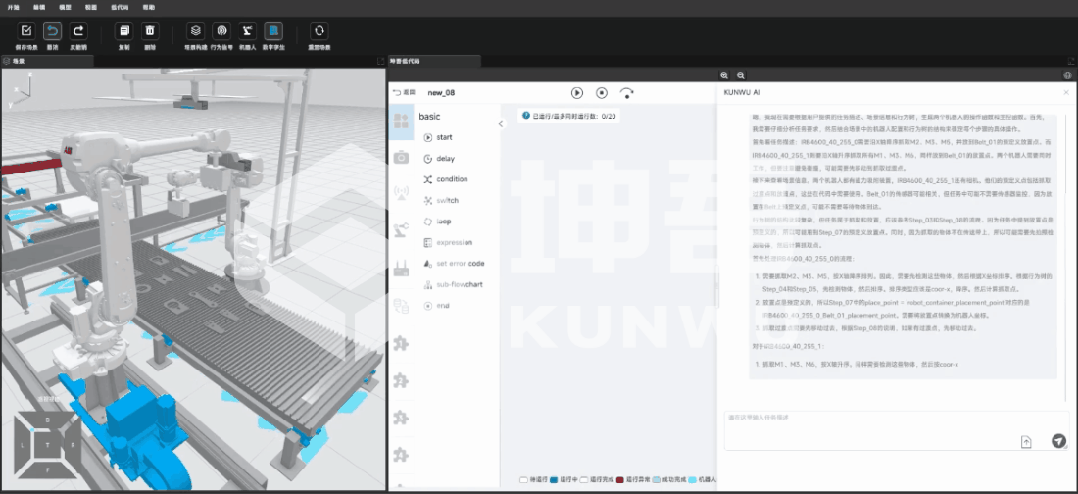Stop the new_08 flowchart execution
This screenshot has height=494, width=1078.
[x=602, y=92]
